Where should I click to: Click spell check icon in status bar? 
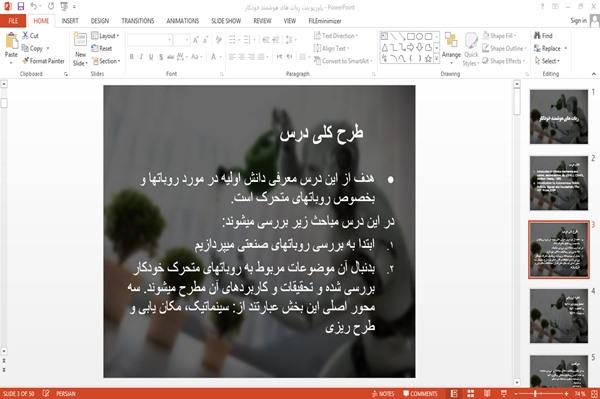[46, 393]
